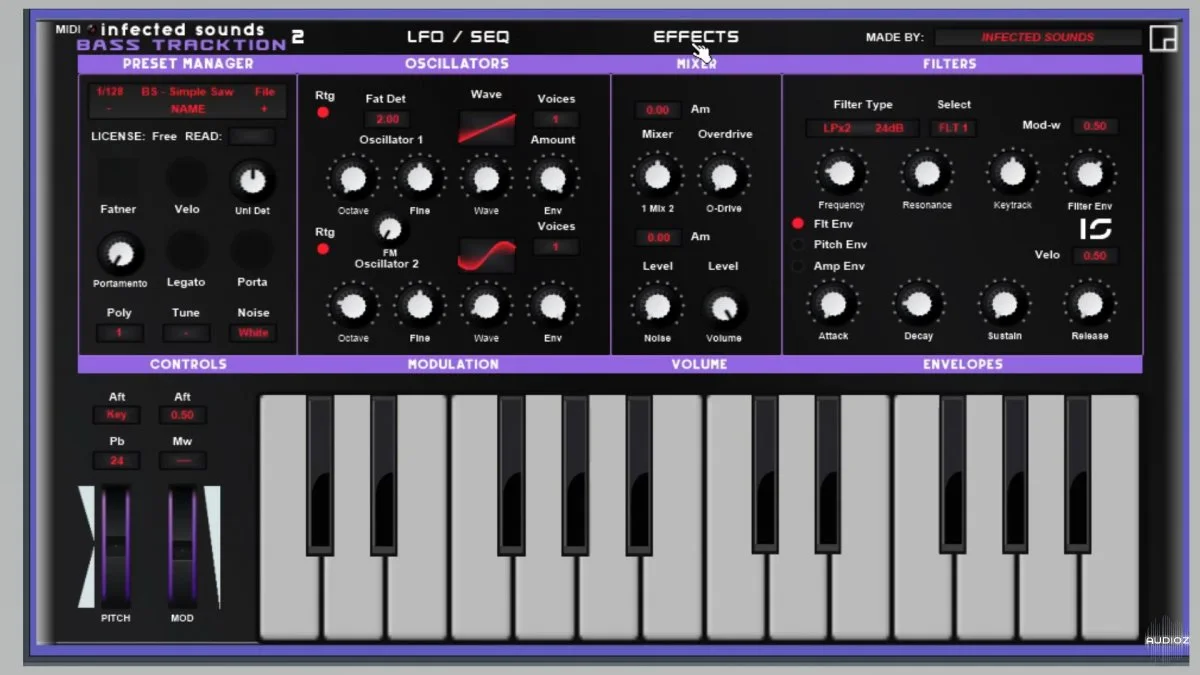Go to previous preset with minus button
Image resolution: width=1200 pixels, height=675 pixels.
coord(107,109)
